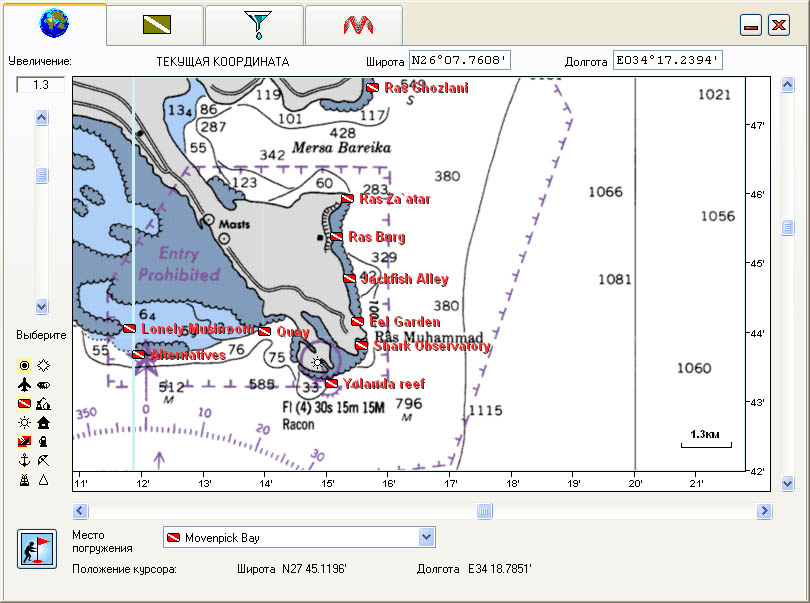Viewport: 810px width, 603px height.
Task: Select the triangle marker type
Action: tap(43, 480)
